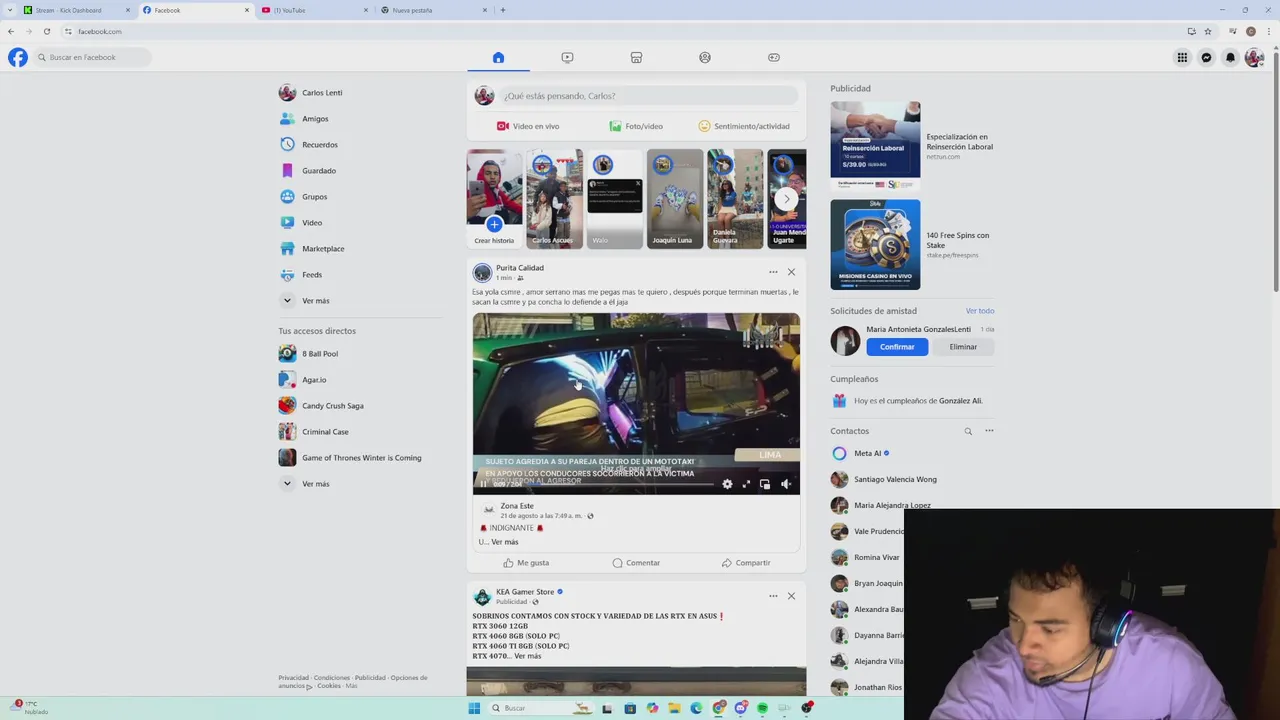Expand Zona Este post text Ver más
The height and width of the screenshot is (720, 1280).
coord(505,542)
